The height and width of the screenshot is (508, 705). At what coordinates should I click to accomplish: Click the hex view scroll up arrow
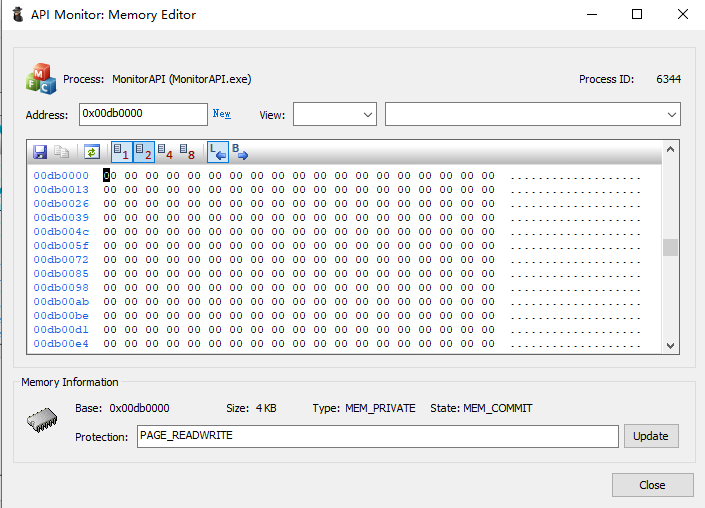pyautogui.click(x=670, y=149)
